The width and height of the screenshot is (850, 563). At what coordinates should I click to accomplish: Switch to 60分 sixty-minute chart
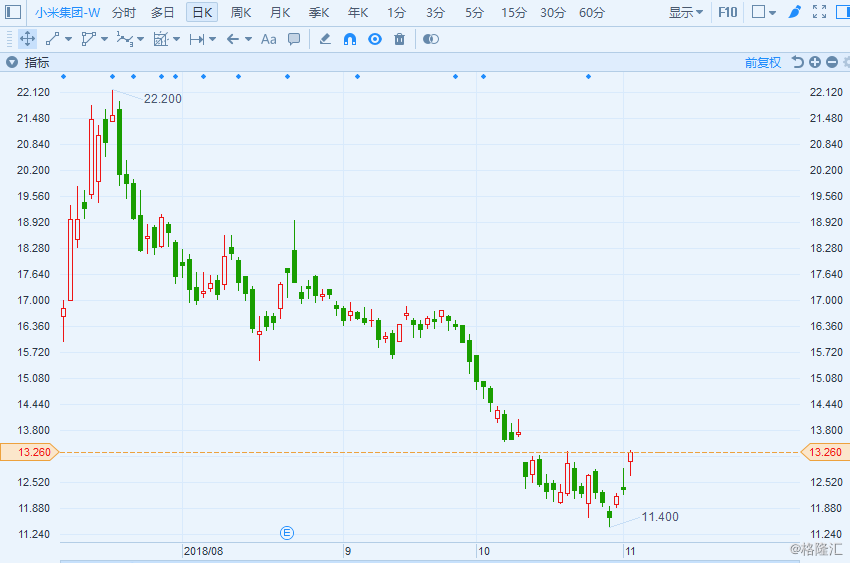592,12
